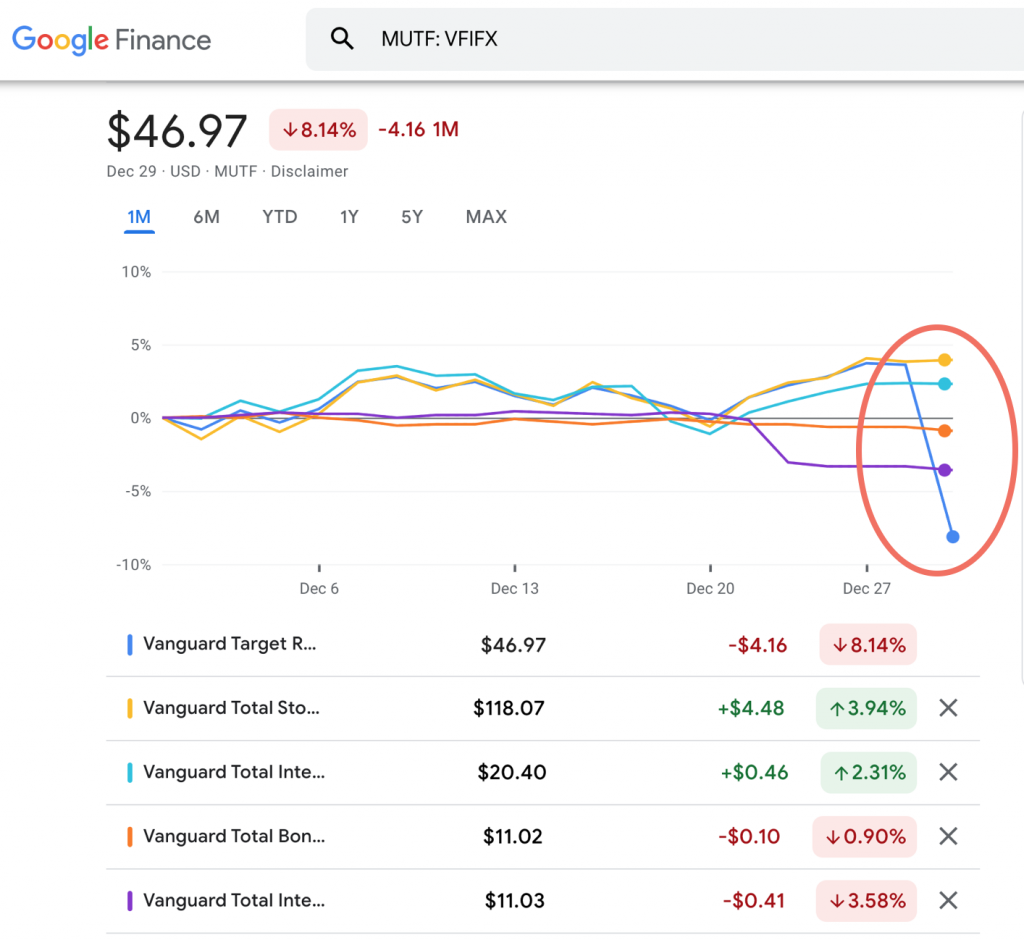The height and width of the screenshot is (940, 1024).
Task: Click the 2.31% gain badge
Action: 869,773
